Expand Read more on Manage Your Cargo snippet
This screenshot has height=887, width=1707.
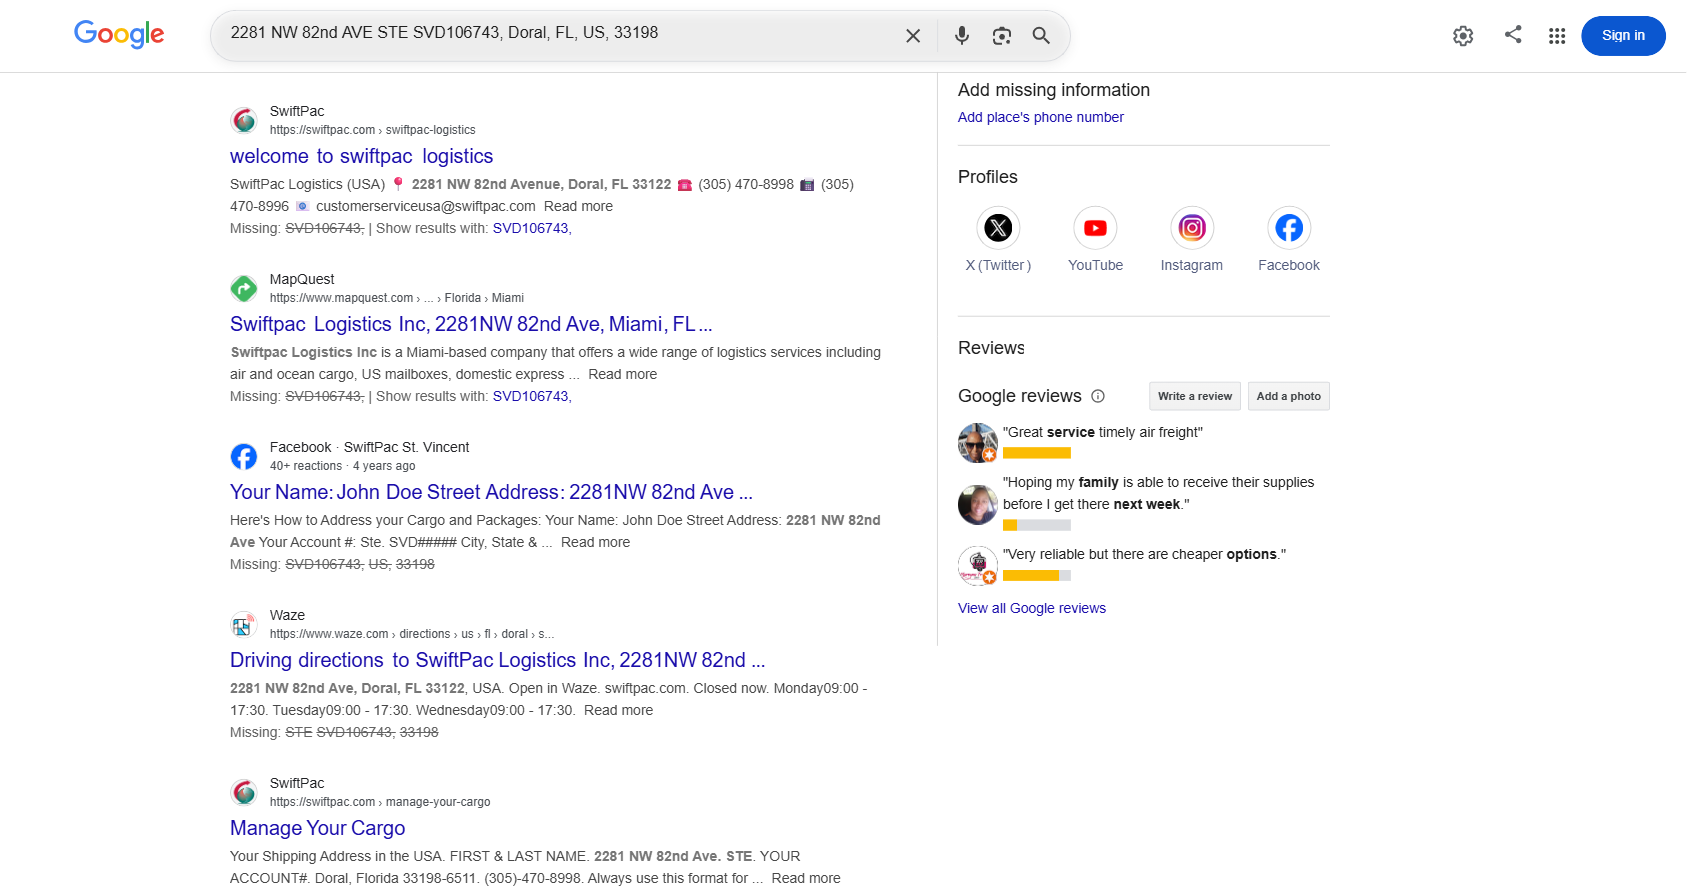(806, 878)
